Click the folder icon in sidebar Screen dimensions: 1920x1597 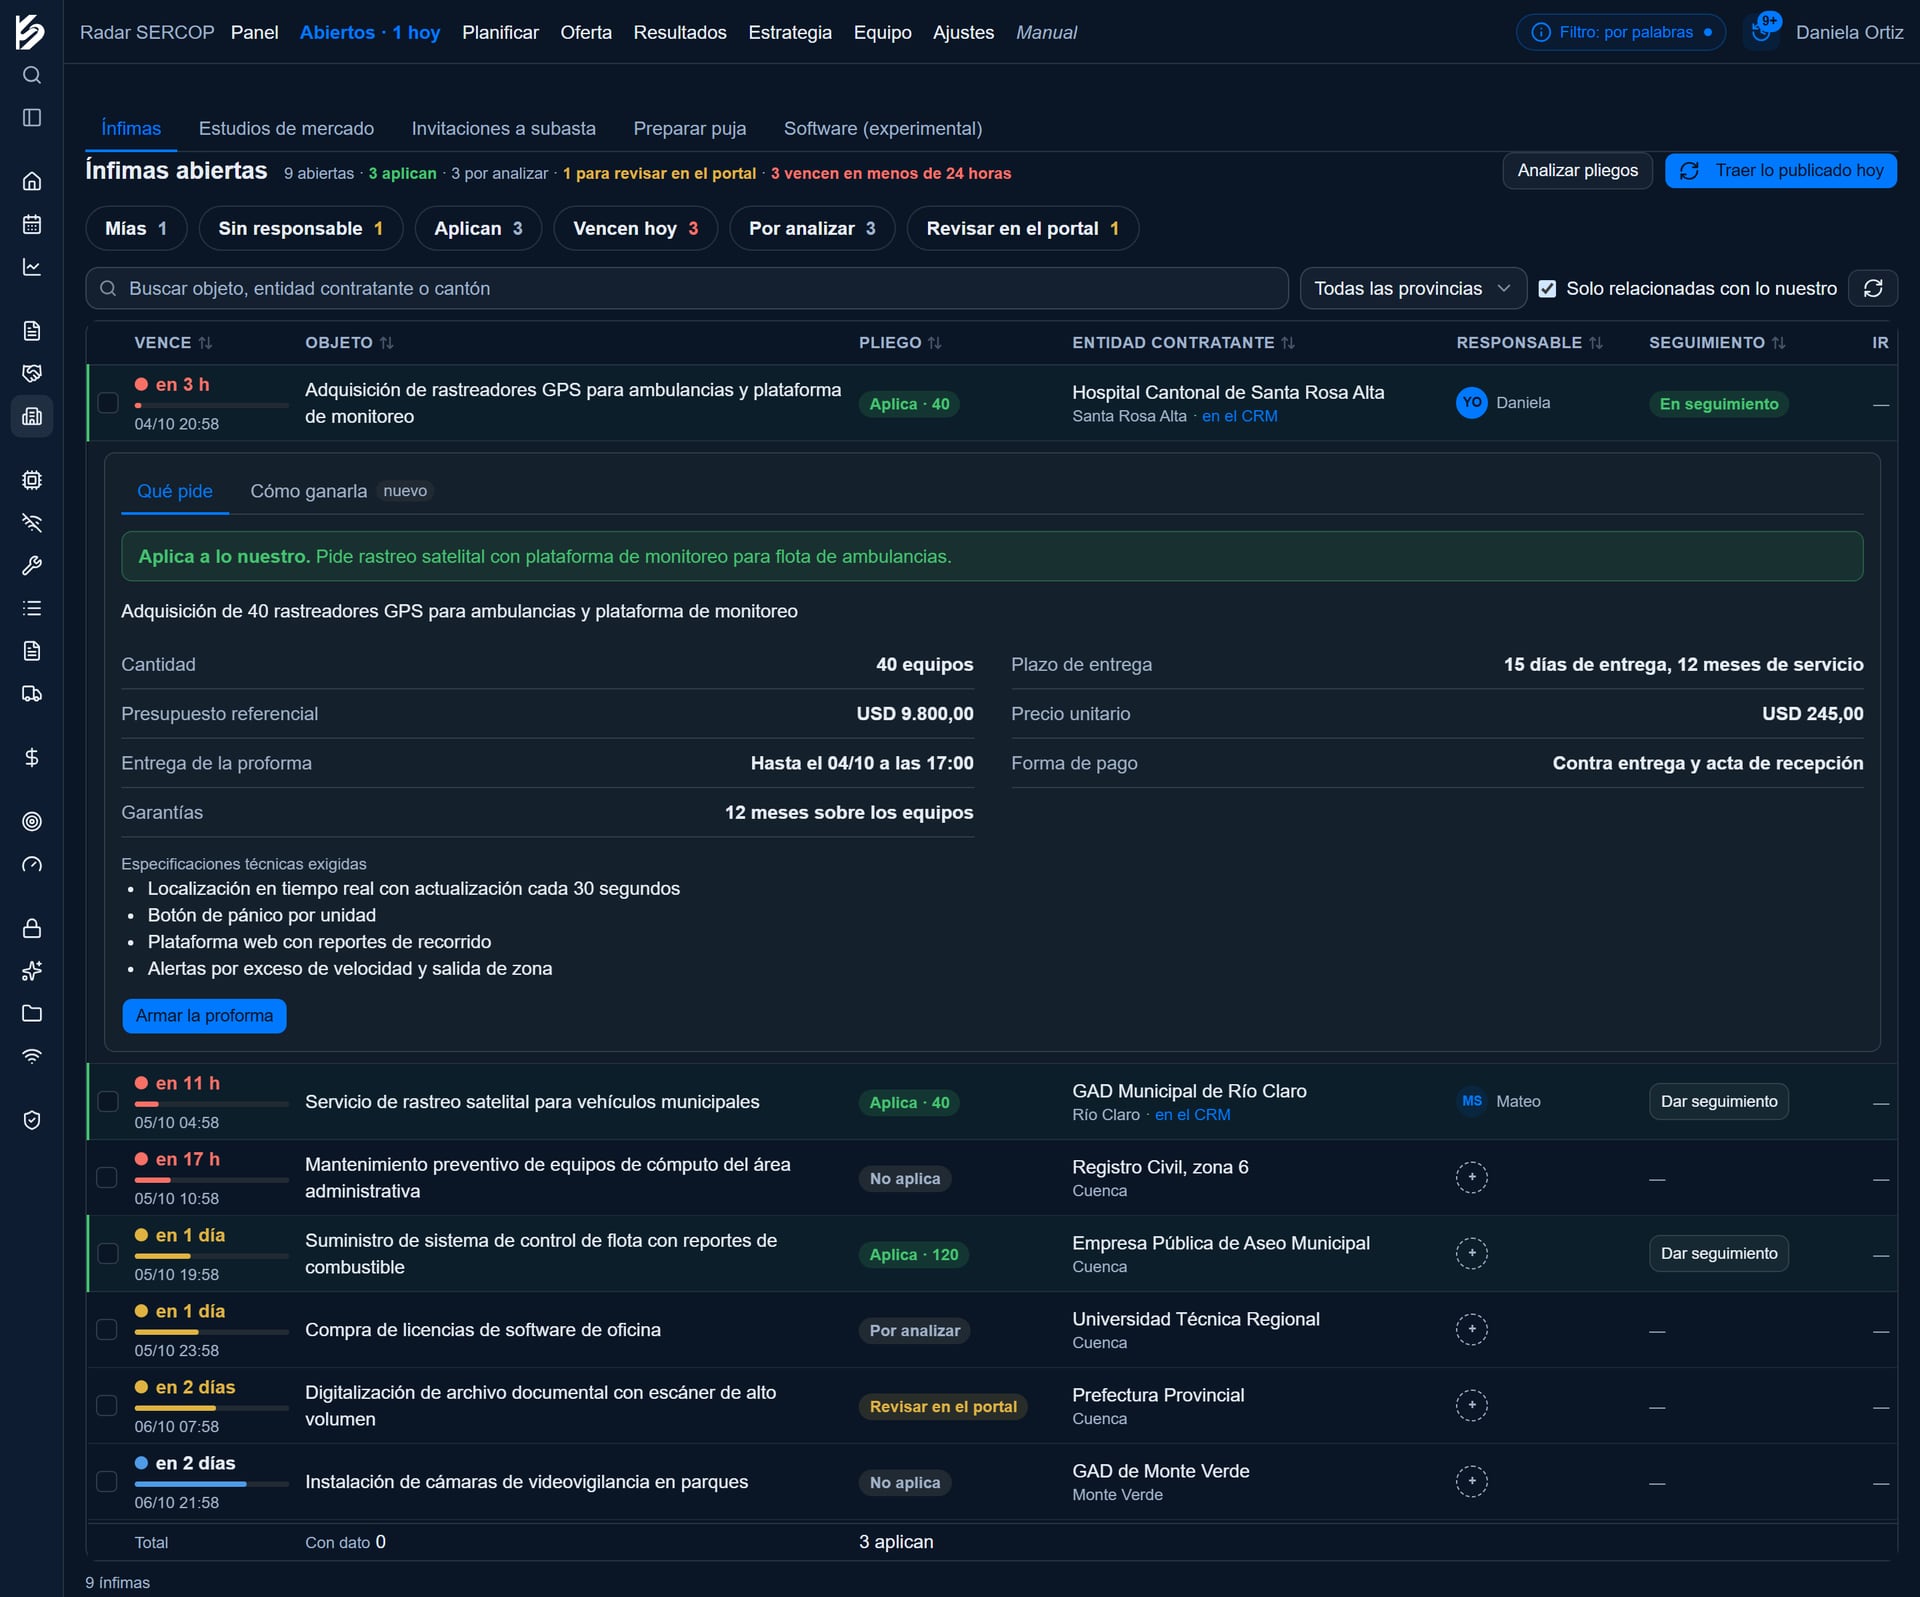32,1013
